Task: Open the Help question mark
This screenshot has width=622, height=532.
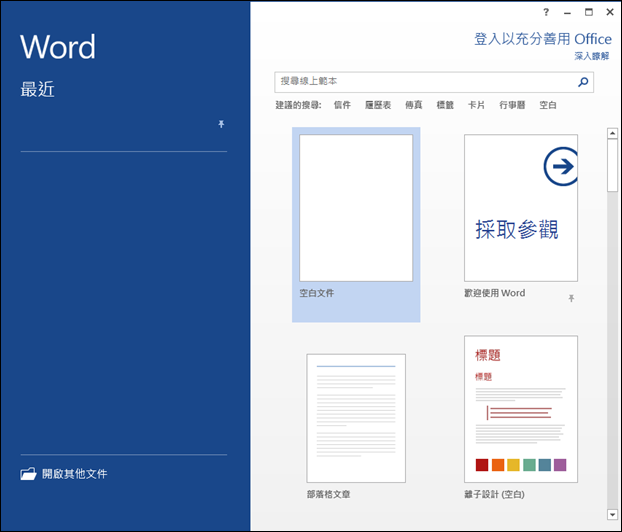Action: 546,12
